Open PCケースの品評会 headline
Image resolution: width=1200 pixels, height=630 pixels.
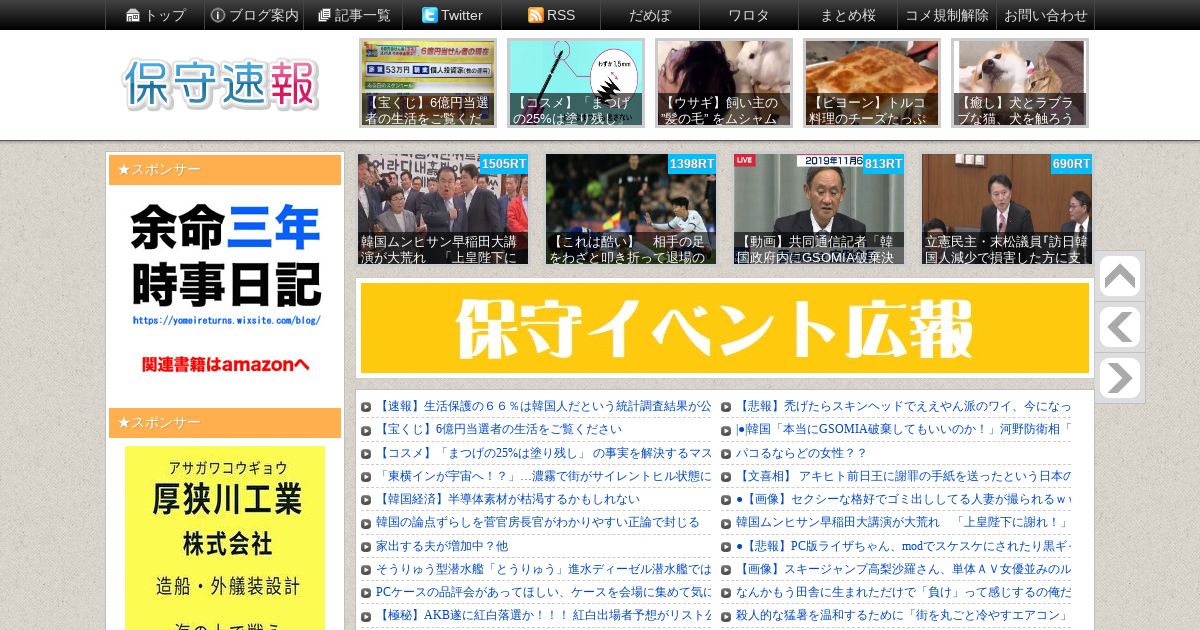point(543,592)
